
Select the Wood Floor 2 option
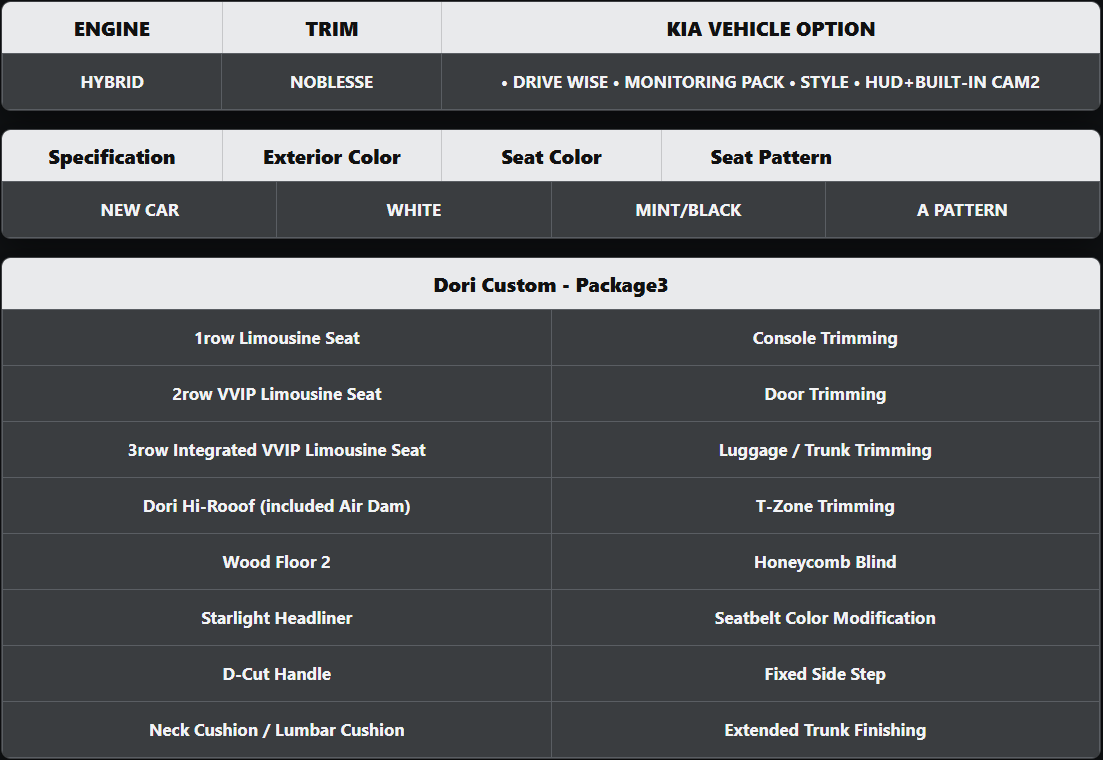(277, 562)
